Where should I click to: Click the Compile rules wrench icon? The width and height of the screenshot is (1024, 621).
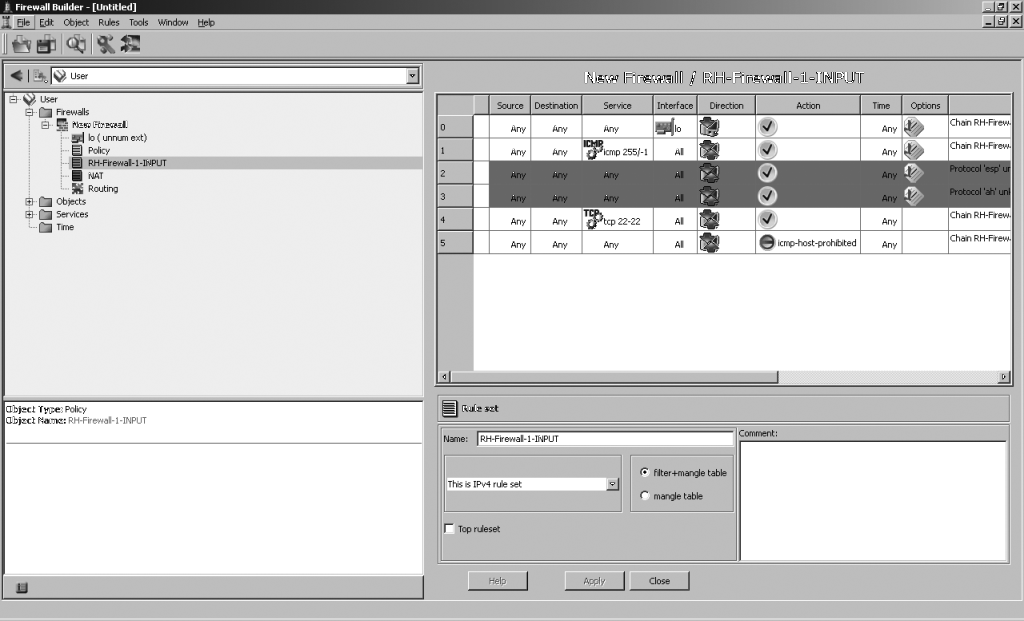106,44
